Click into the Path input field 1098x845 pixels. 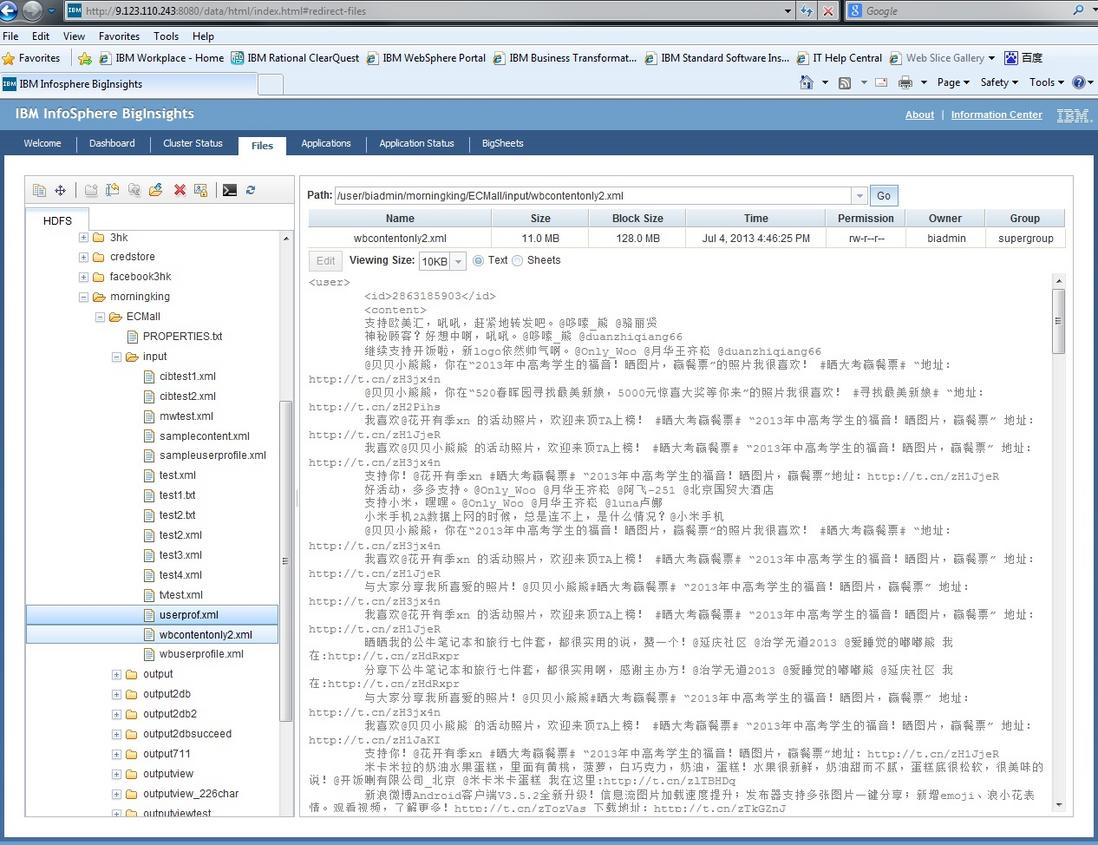click(x=593, y=196)
